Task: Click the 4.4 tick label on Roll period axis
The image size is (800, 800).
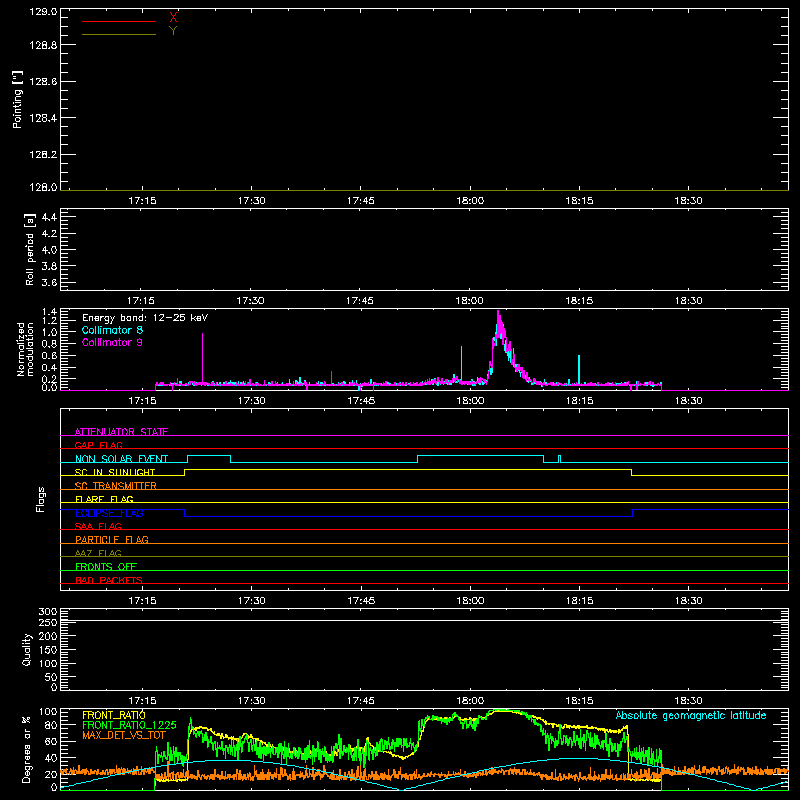Action: click(49, 217)
